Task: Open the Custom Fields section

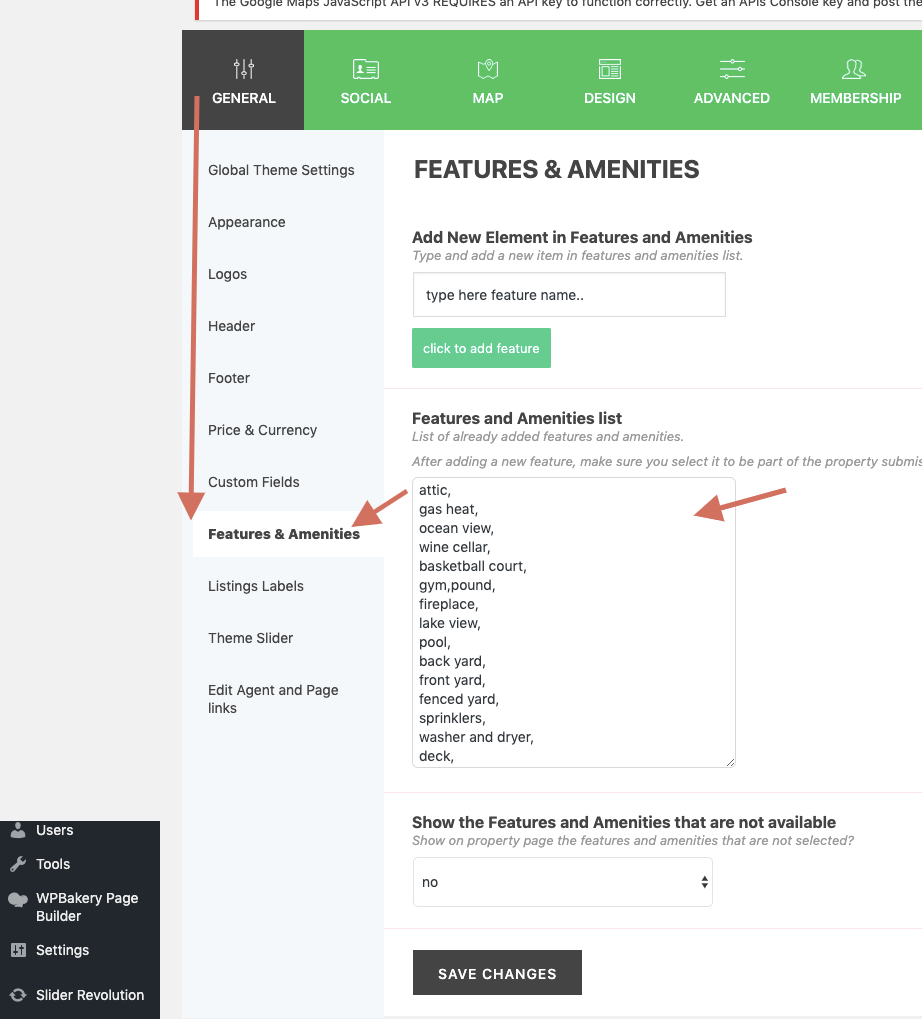Action: click(x=254, y=482)
